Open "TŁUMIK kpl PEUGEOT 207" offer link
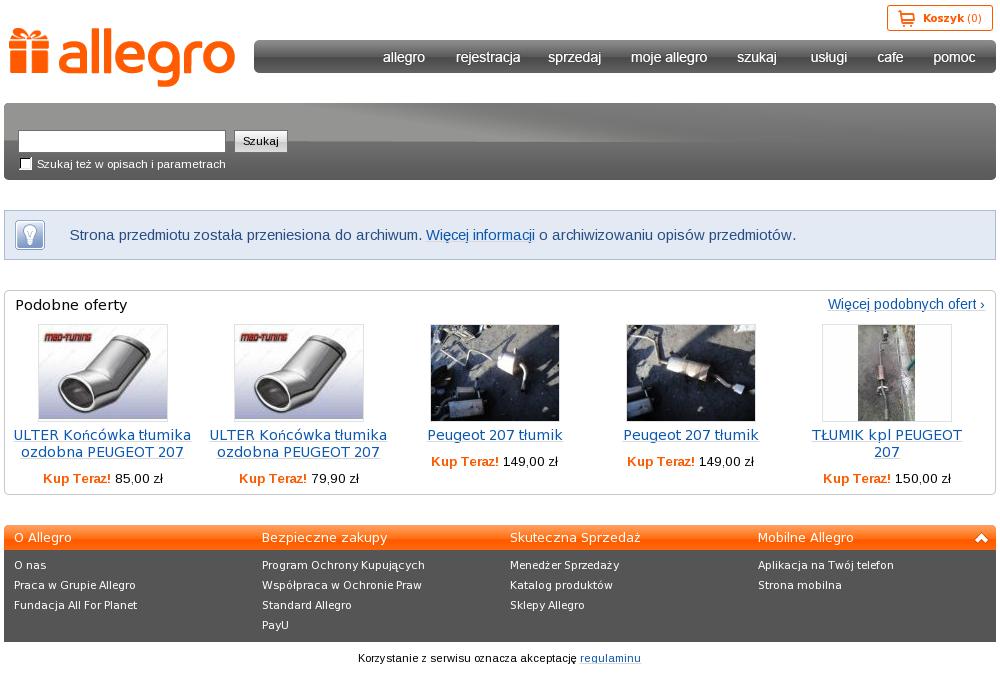Image resolution: width=1000 pixels, height=678 pixels. [886, 443]
